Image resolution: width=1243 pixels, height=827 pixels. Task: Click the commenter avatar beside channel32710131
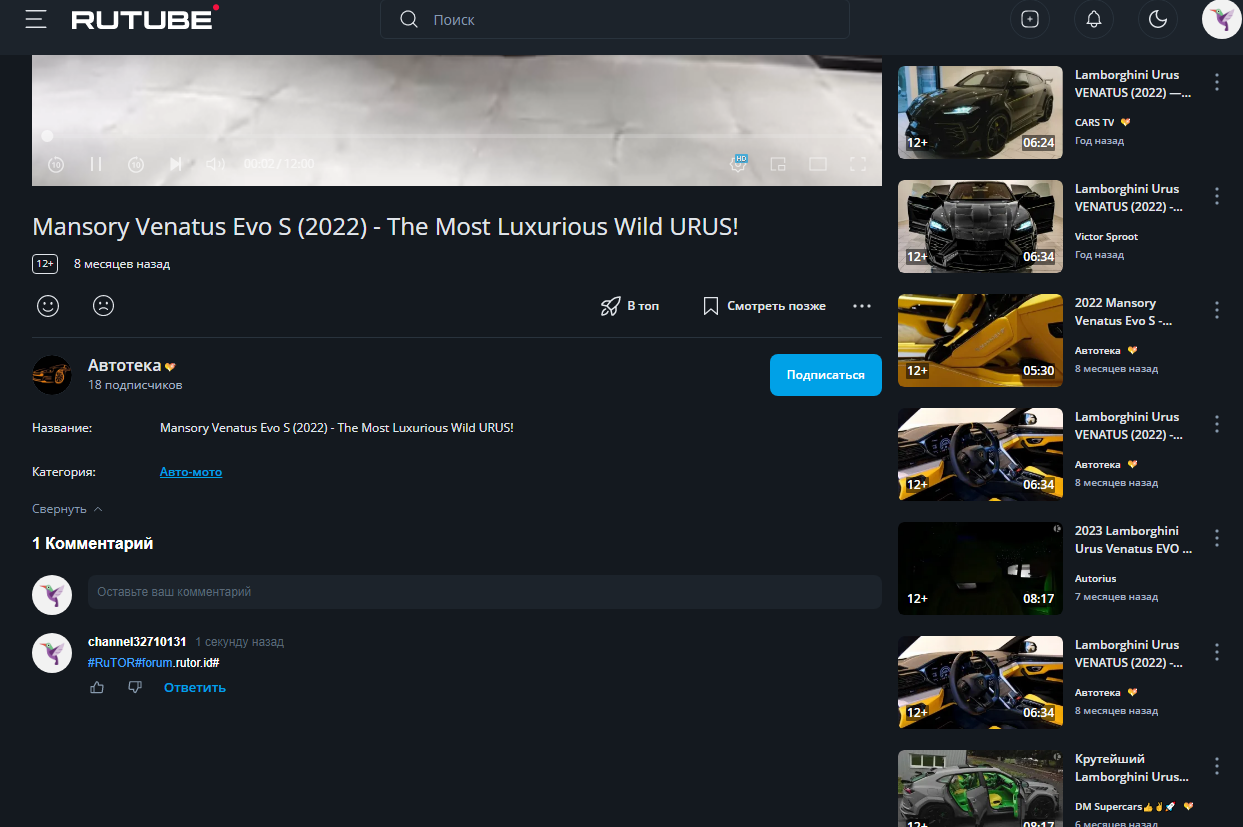point(52,653)
